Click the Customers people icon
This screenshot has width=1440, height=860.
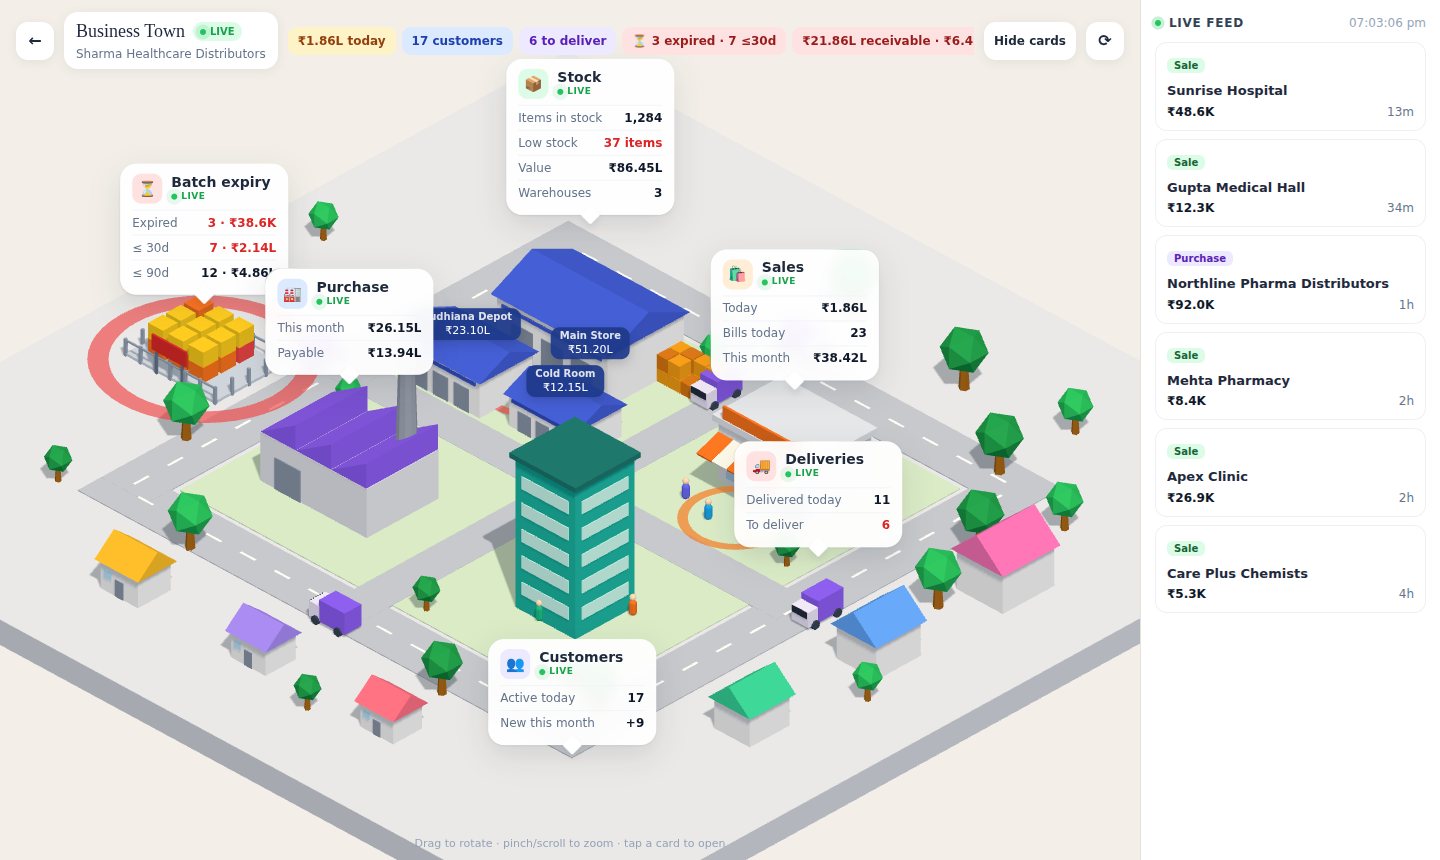pos(515,663)
